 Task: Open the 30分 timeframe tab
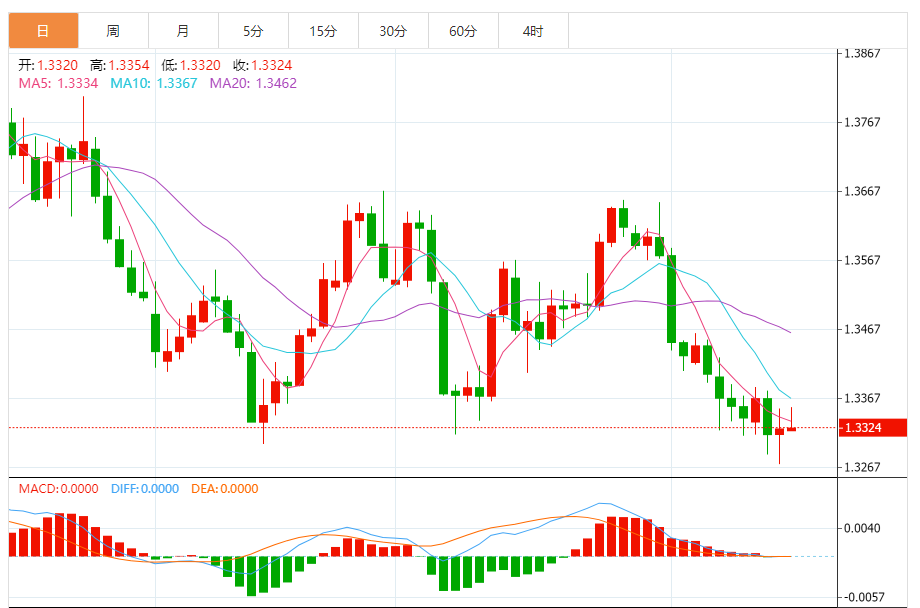393,31
